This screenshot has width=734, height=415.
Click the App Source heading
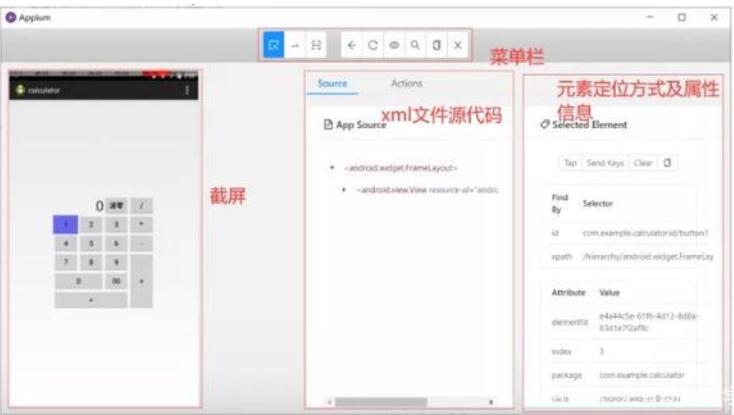point(360,125)
